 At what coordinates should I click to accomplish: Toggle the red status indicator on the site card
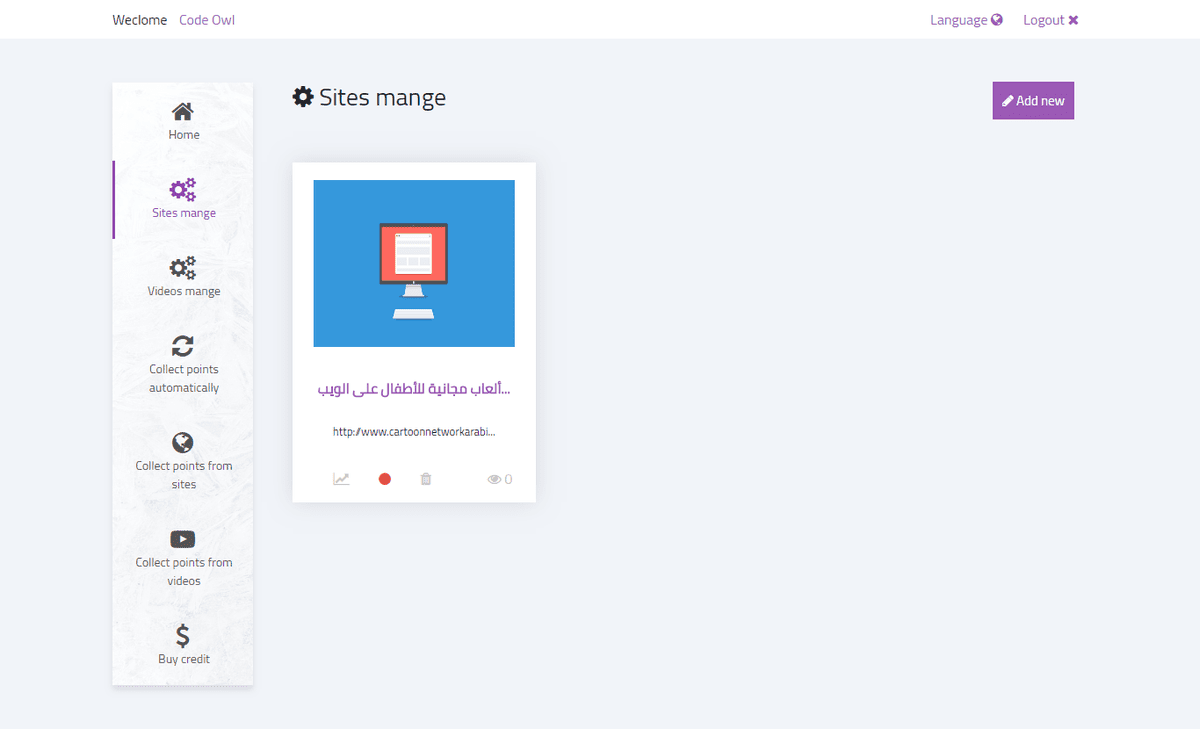(384, 479)
